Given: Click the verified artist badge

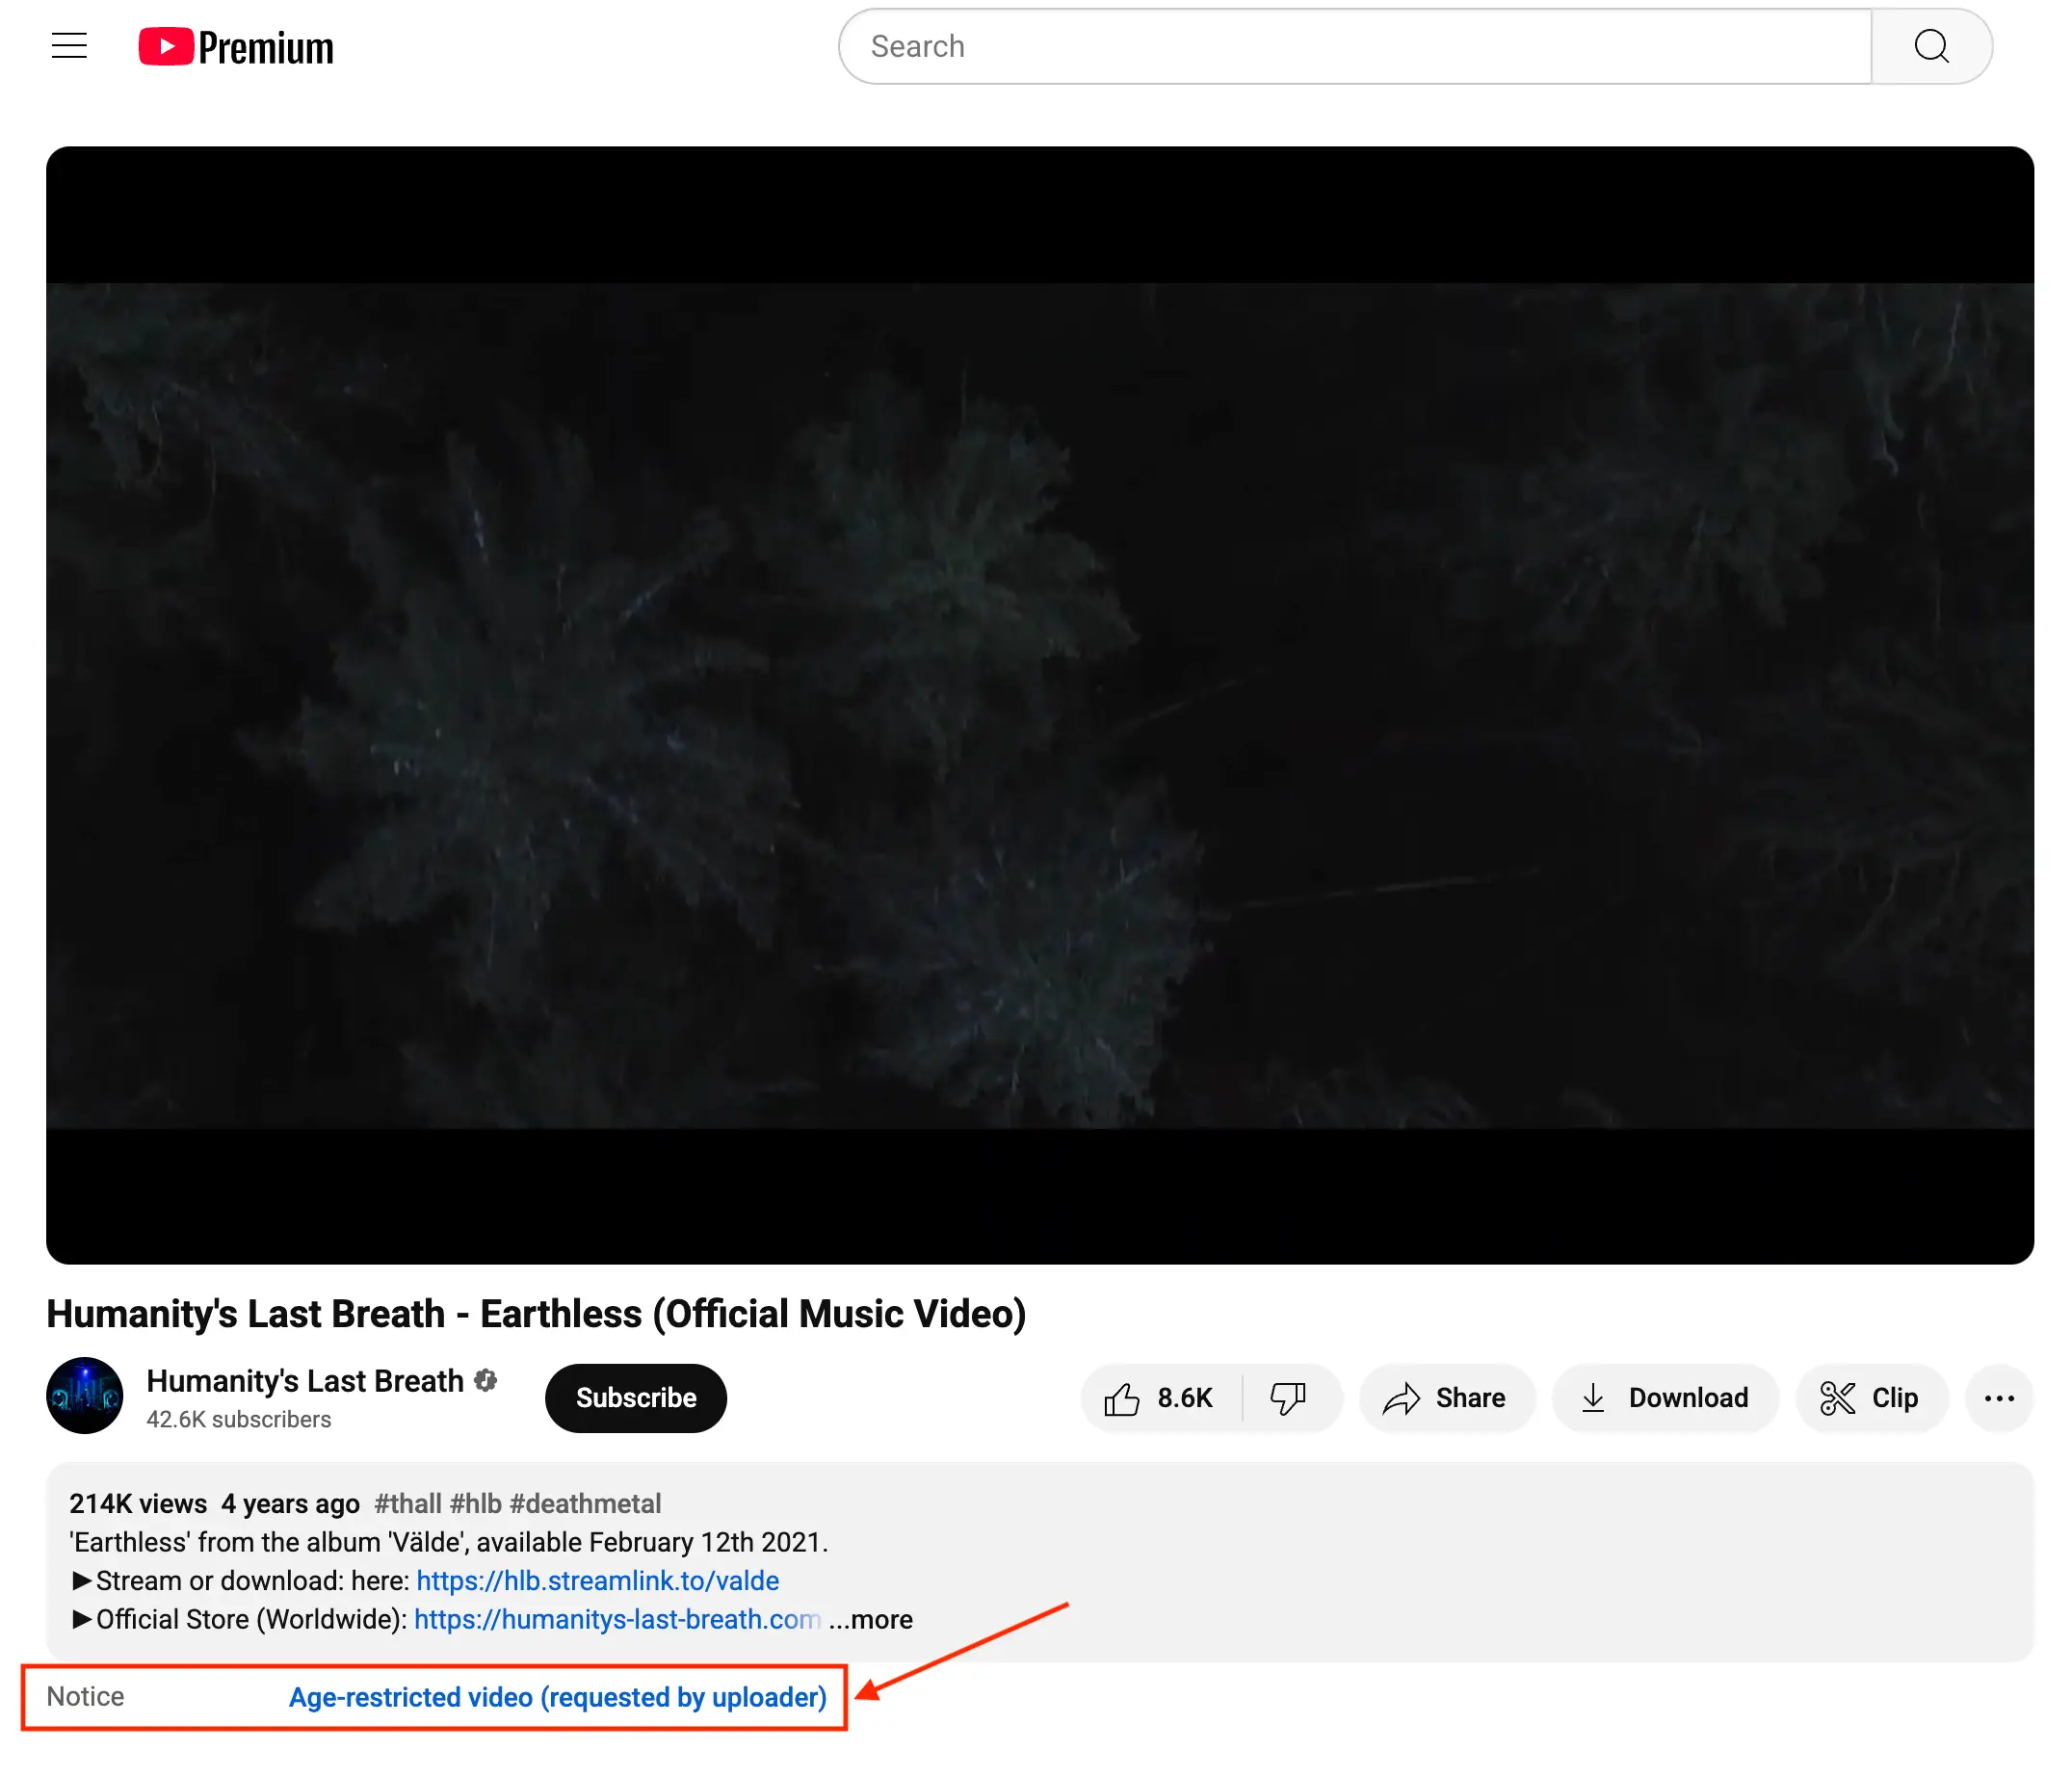Looking at the screenshot, I should pyautogui.click(x=486, y=1380).
